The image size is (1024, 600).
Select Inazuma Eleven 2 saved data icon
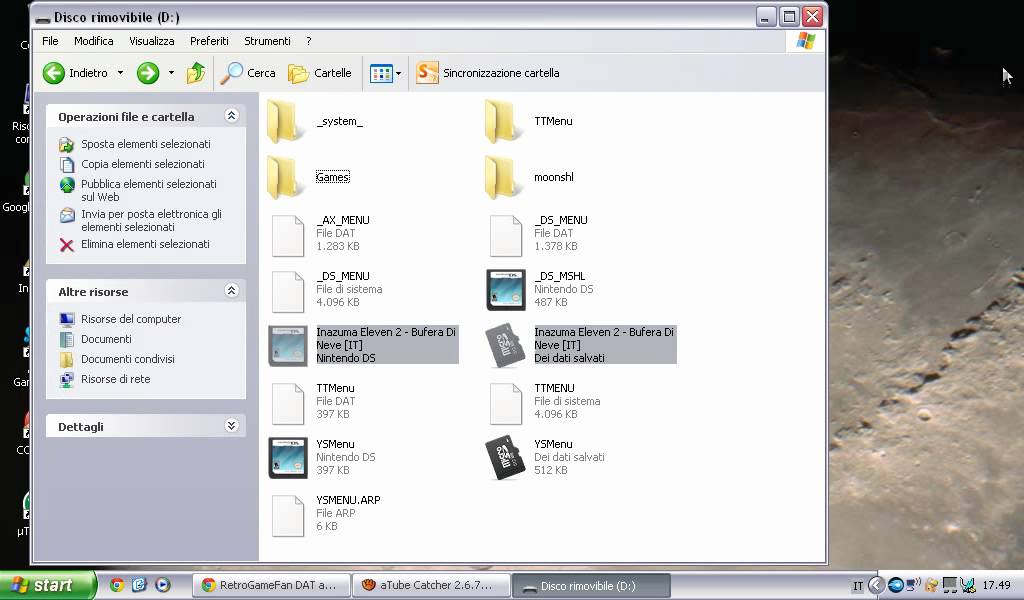[x=506, y=346]
